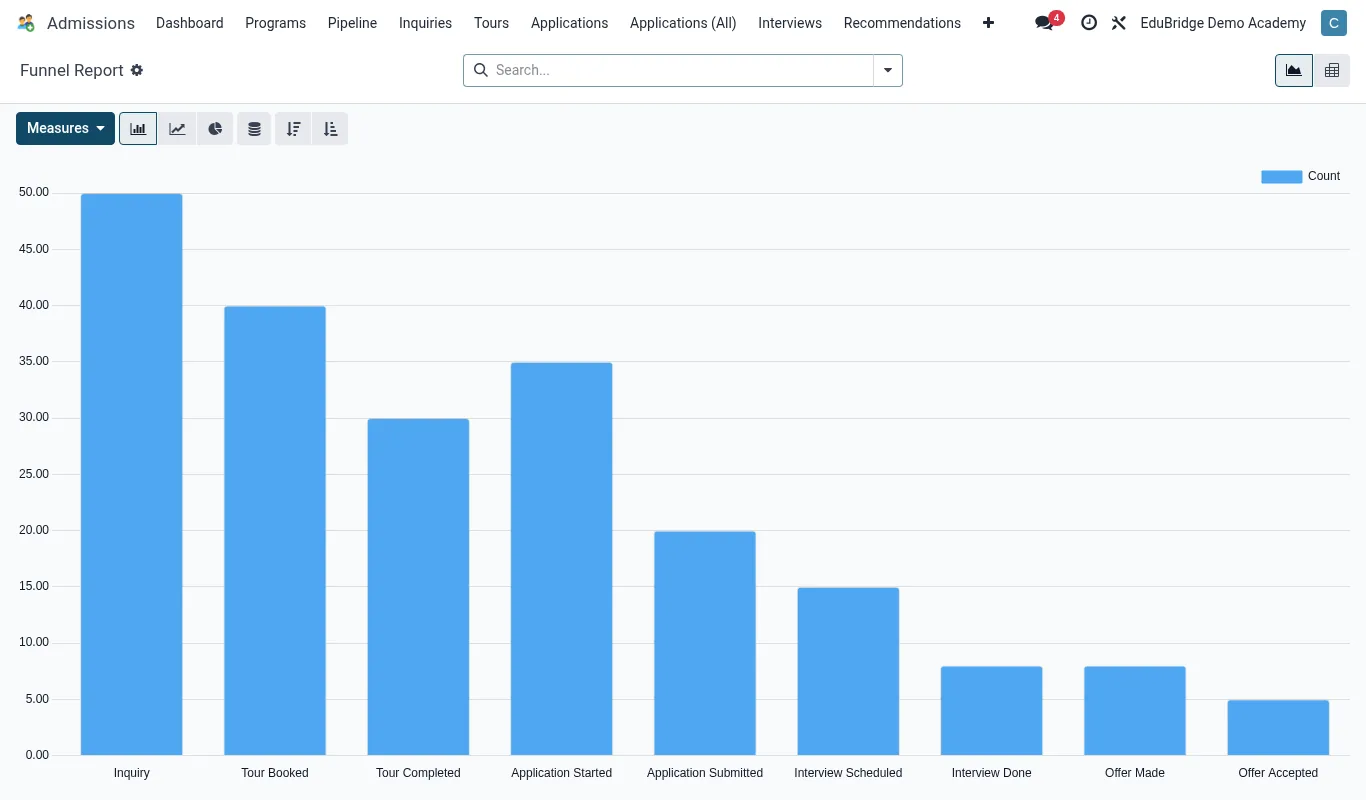Click the 50.00 y-axis value
Viewport: 1366px width, 800px height.
(34, 192)
